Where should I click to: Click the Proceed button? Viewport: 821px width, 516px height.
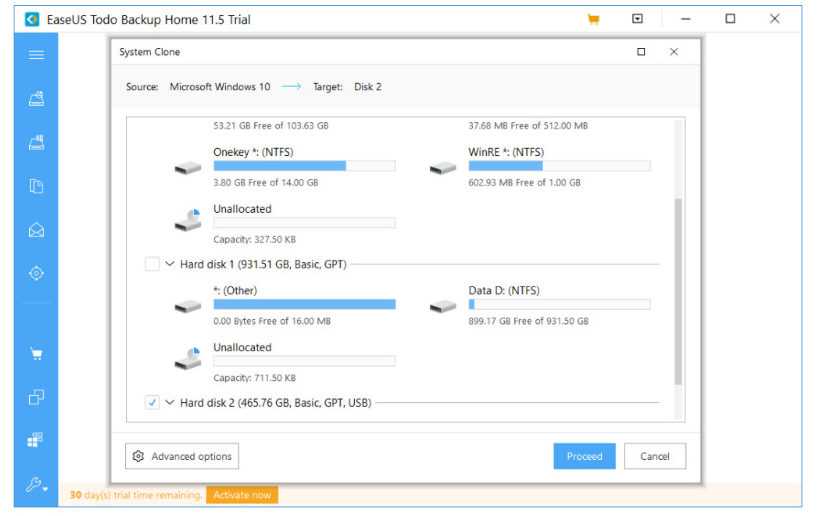[584, 456]
